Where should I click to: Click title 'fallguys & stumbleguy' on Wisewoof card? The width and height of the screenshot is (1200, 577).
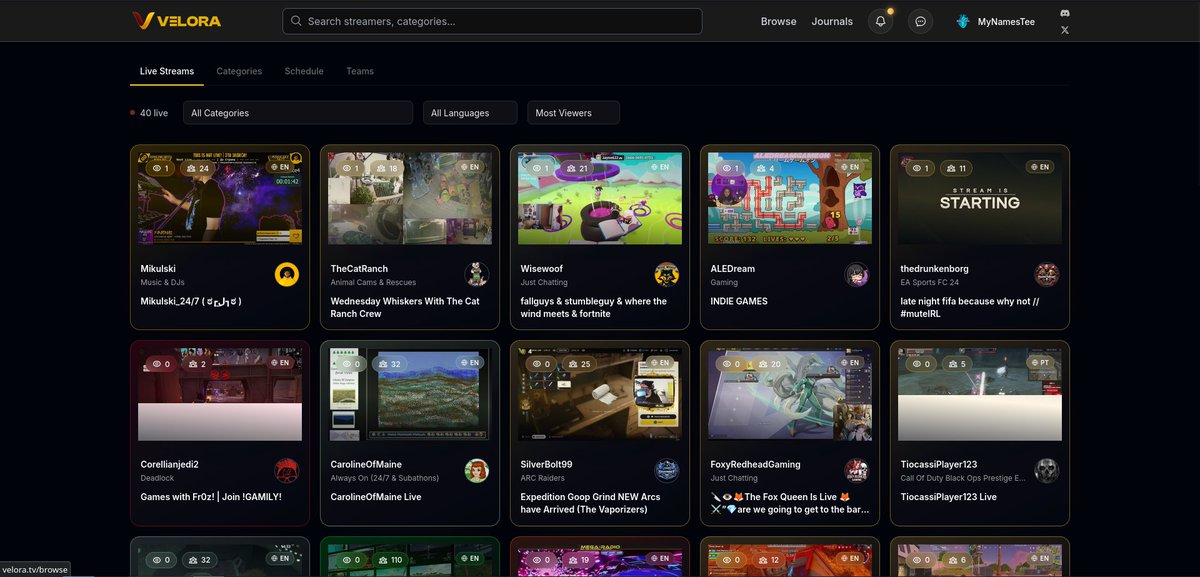tap(594, 307)
